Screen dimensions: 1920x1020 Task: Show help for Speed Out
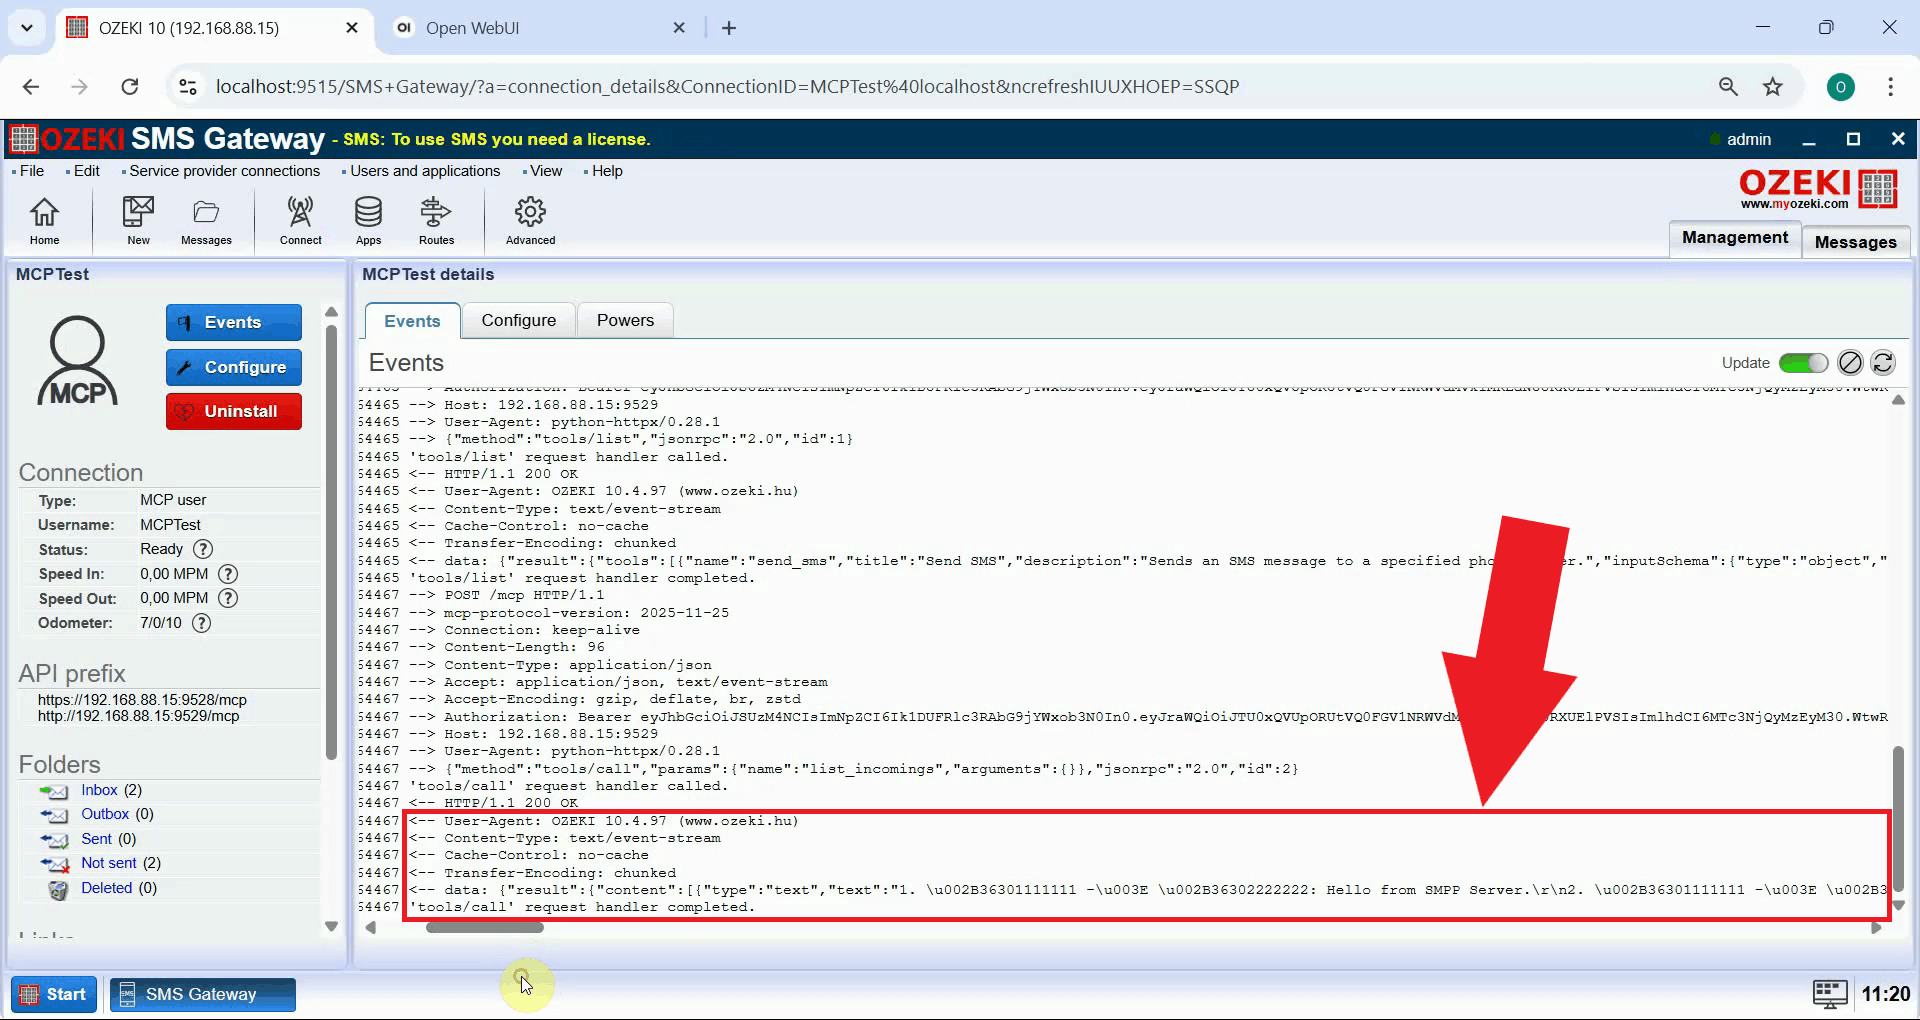click(x=228, y=598)
